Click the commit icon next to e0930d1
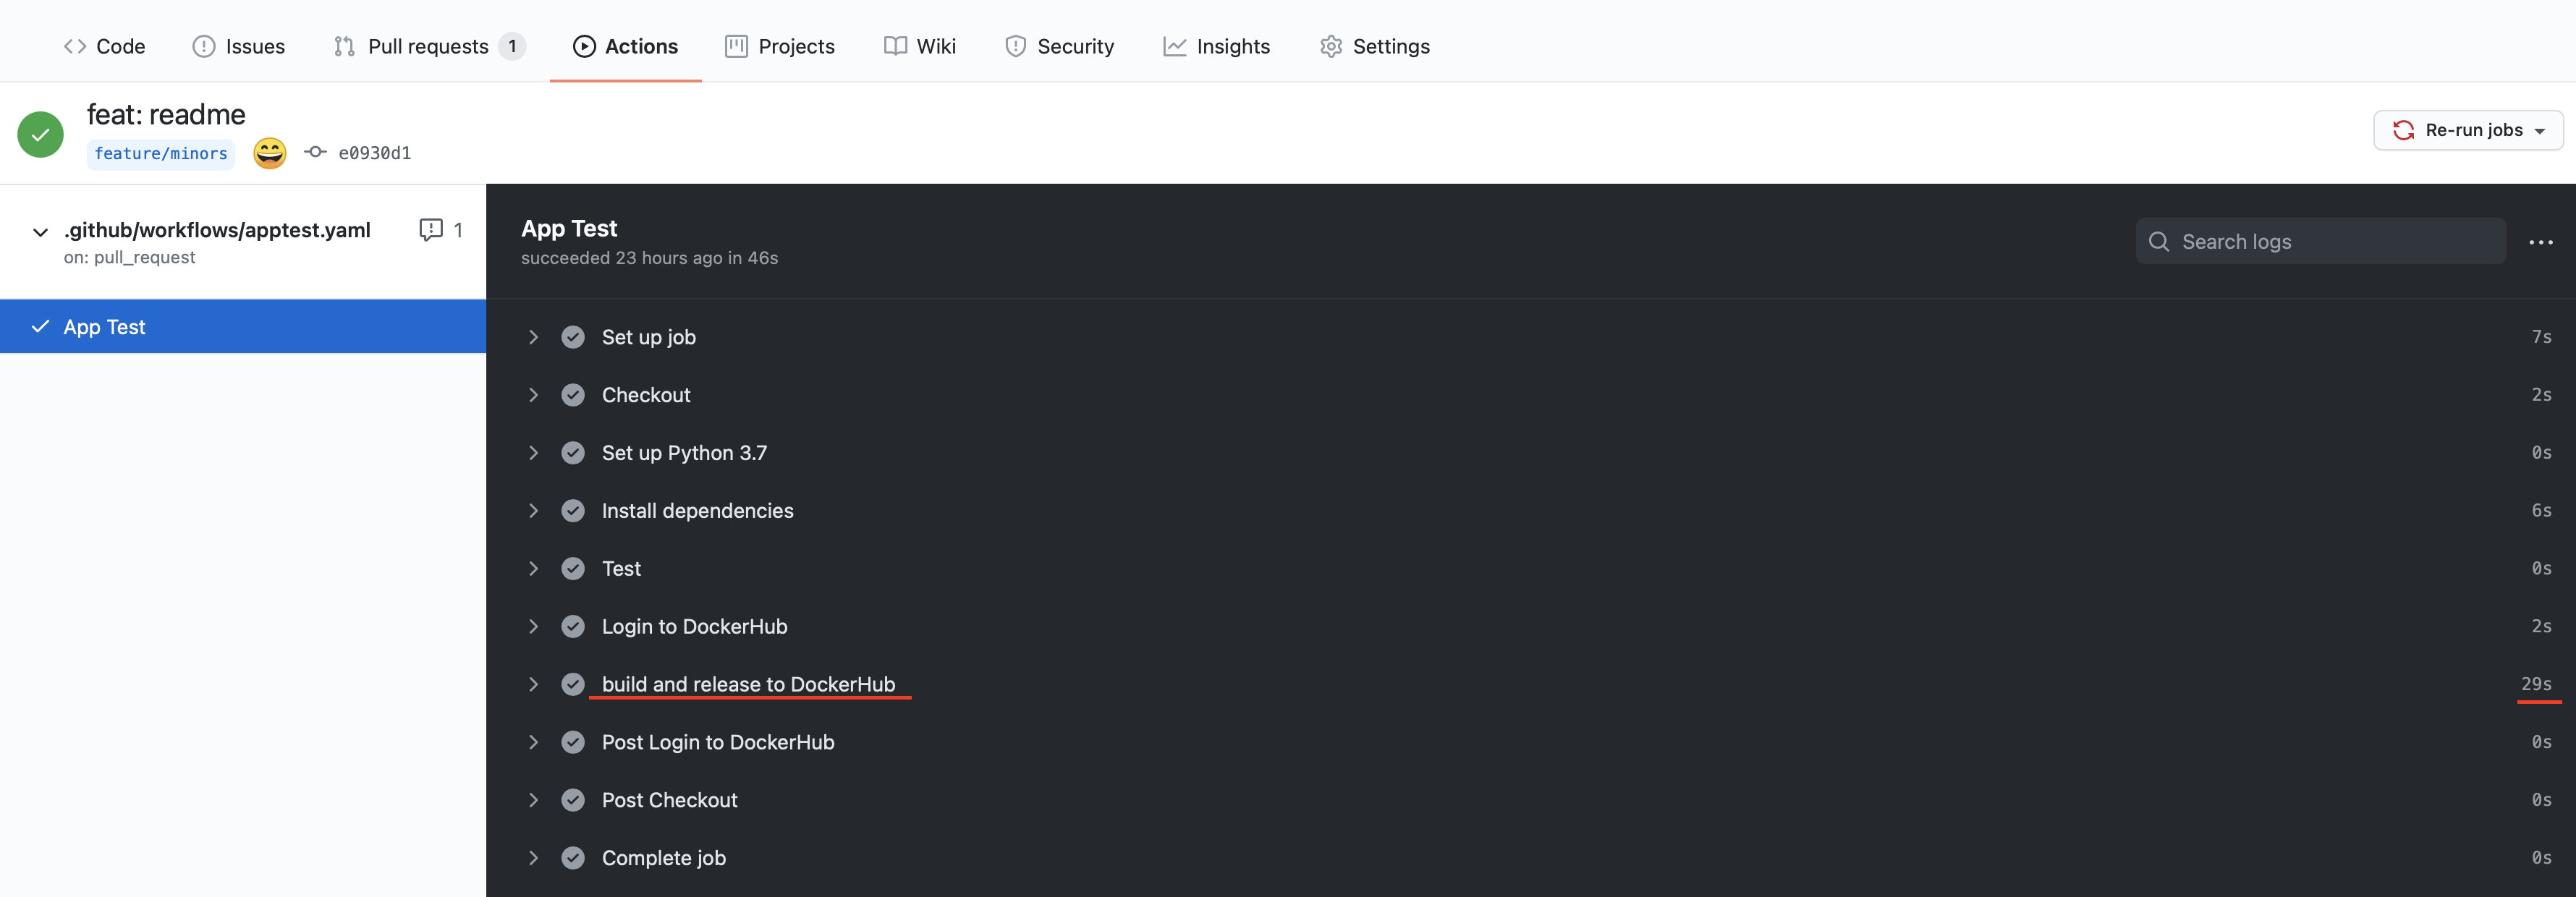Screen dimensions: 2576x897 pyautogui.click(x=315, y=152)
